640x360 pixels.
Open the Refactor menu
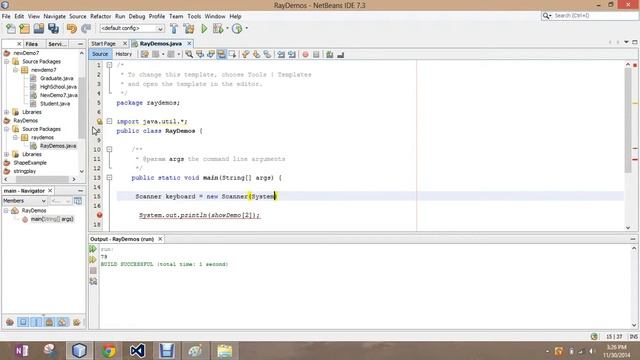point(100,16)
